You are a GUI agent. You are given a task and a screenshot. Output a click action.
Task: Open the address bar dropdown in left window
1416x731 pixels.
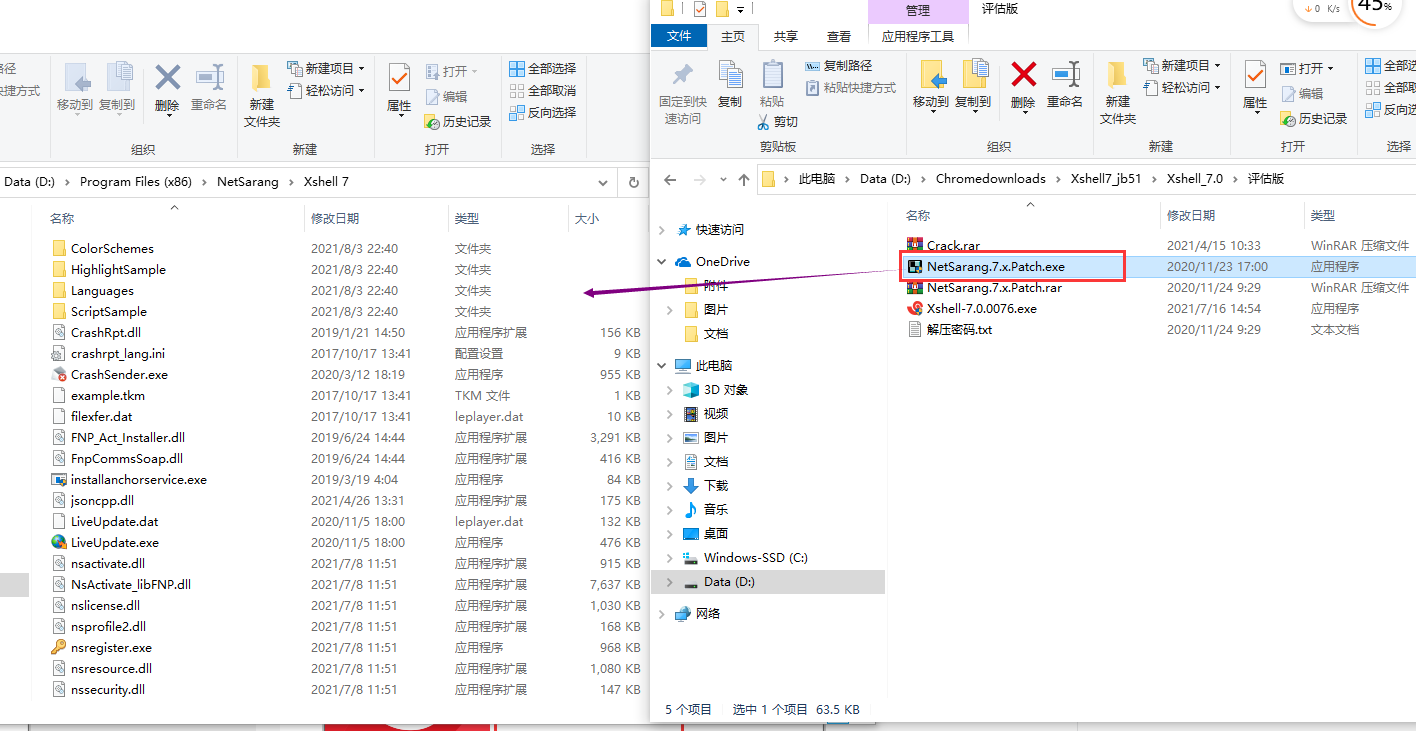[602, 181]
